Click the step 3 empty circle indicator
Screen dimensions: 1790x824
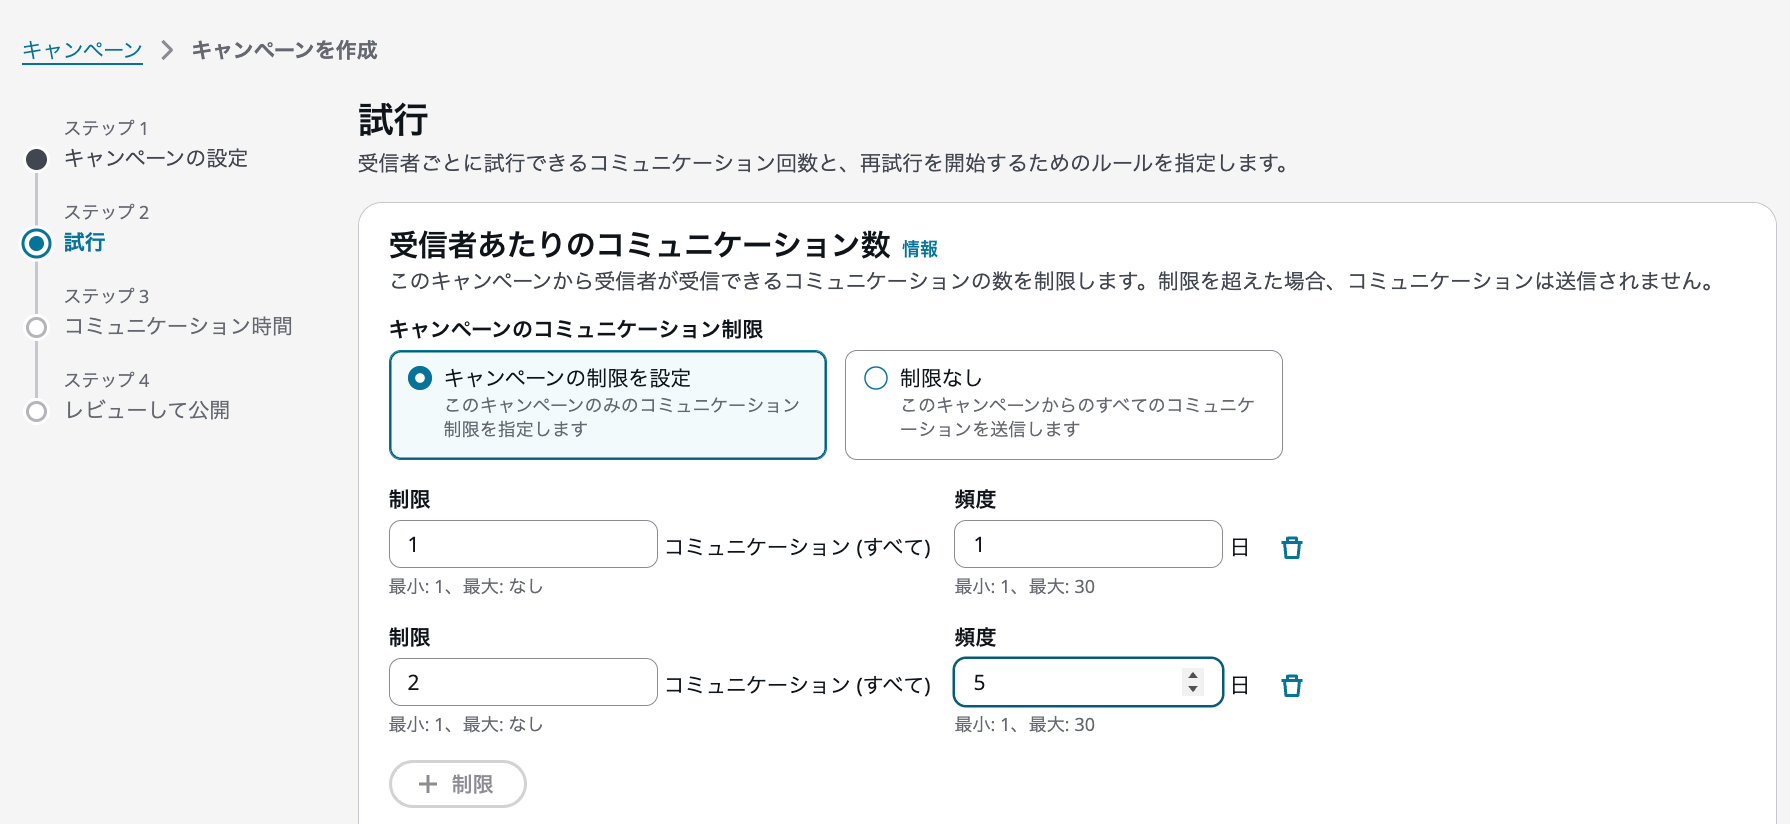(x=37, y=327)
